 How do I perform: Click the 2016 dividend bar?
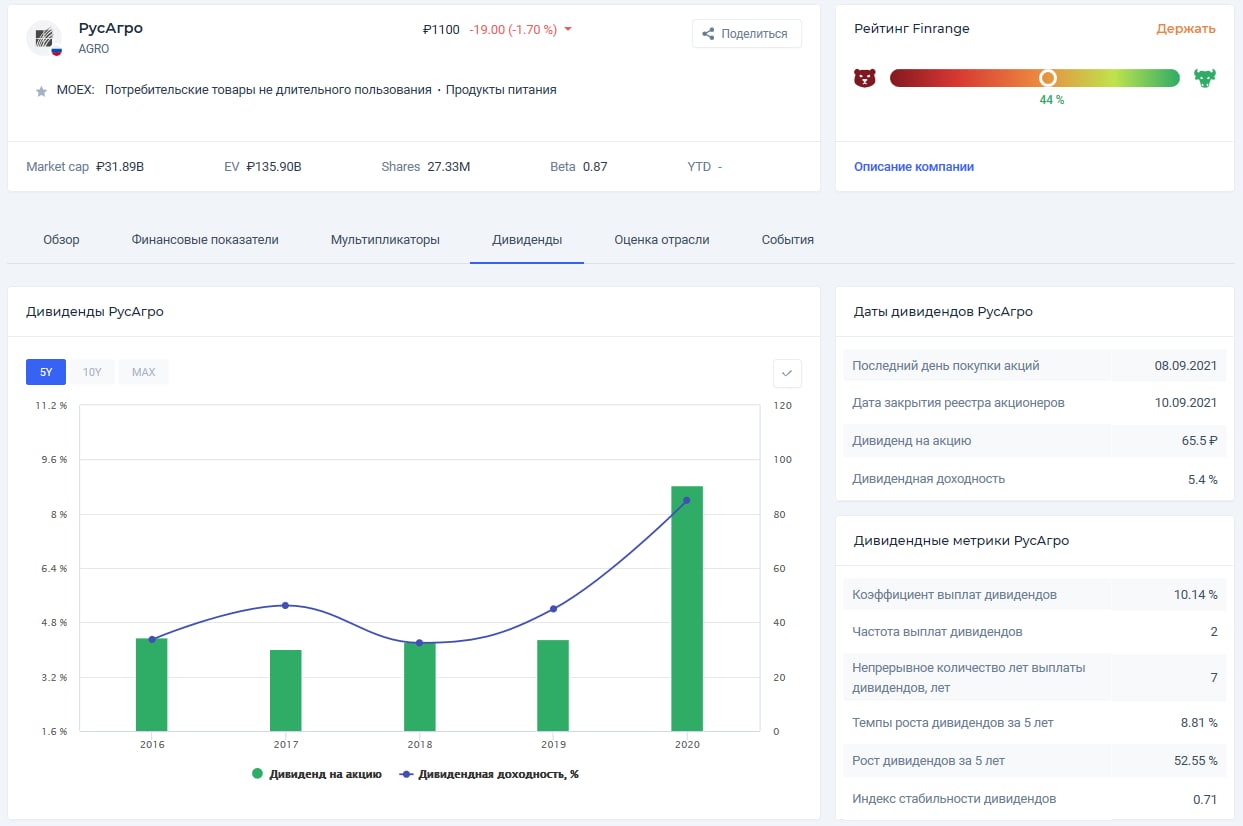[152, 685]
